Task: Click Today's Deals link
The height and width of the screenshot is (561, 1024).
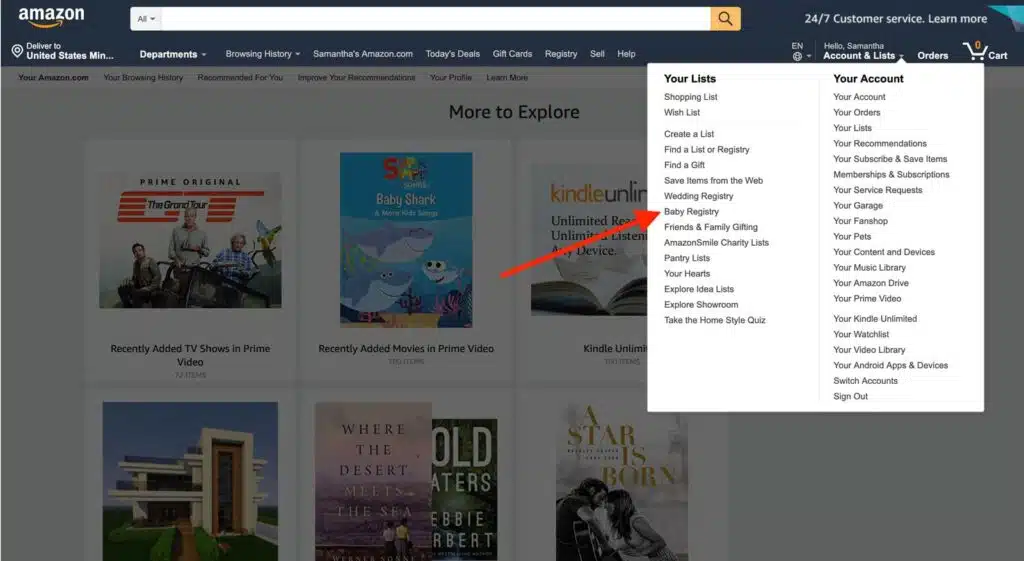Action: point(452,54)
